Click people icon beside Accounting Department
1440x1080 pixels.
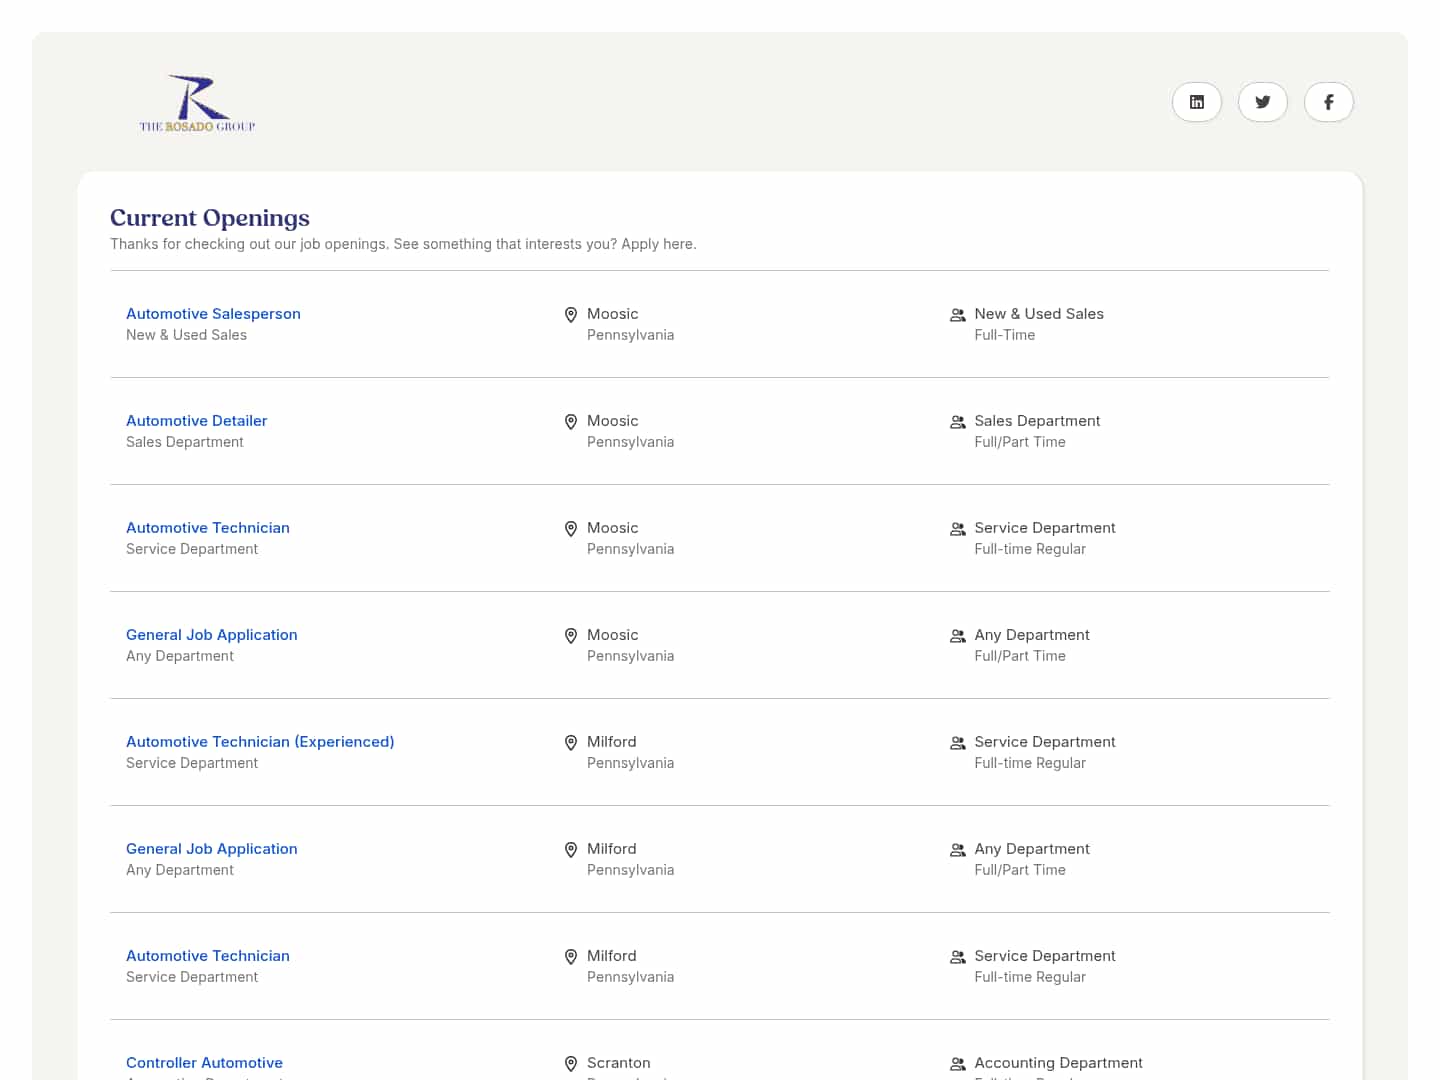point(957,1064)
